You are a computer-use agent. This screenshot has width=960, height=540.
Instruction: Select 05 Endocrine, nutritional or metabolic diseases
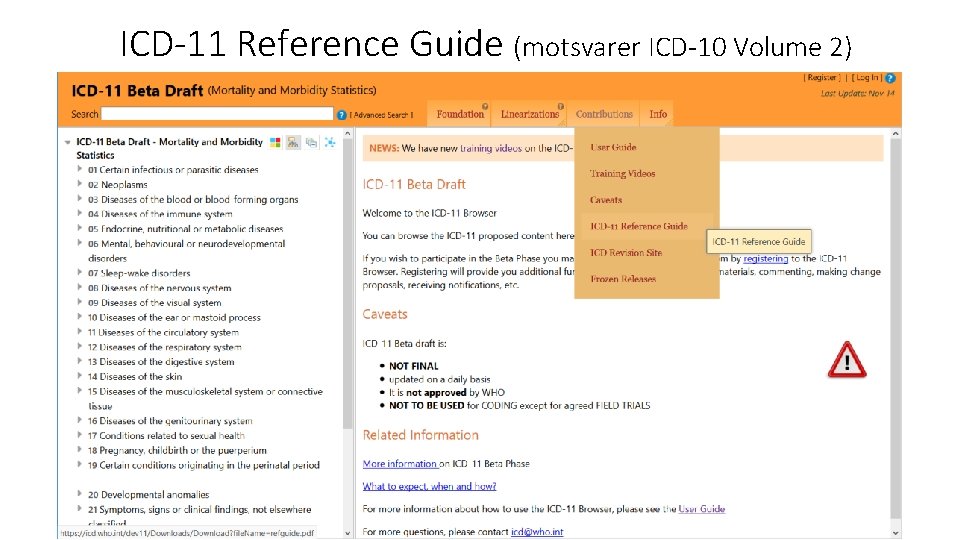point(186,228)
